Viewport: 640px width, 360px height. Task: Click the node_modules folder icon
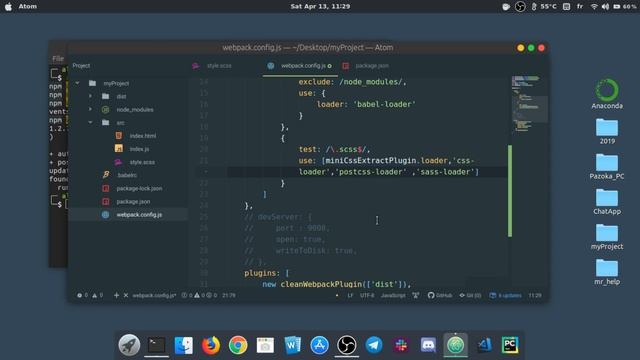(105, 109)
